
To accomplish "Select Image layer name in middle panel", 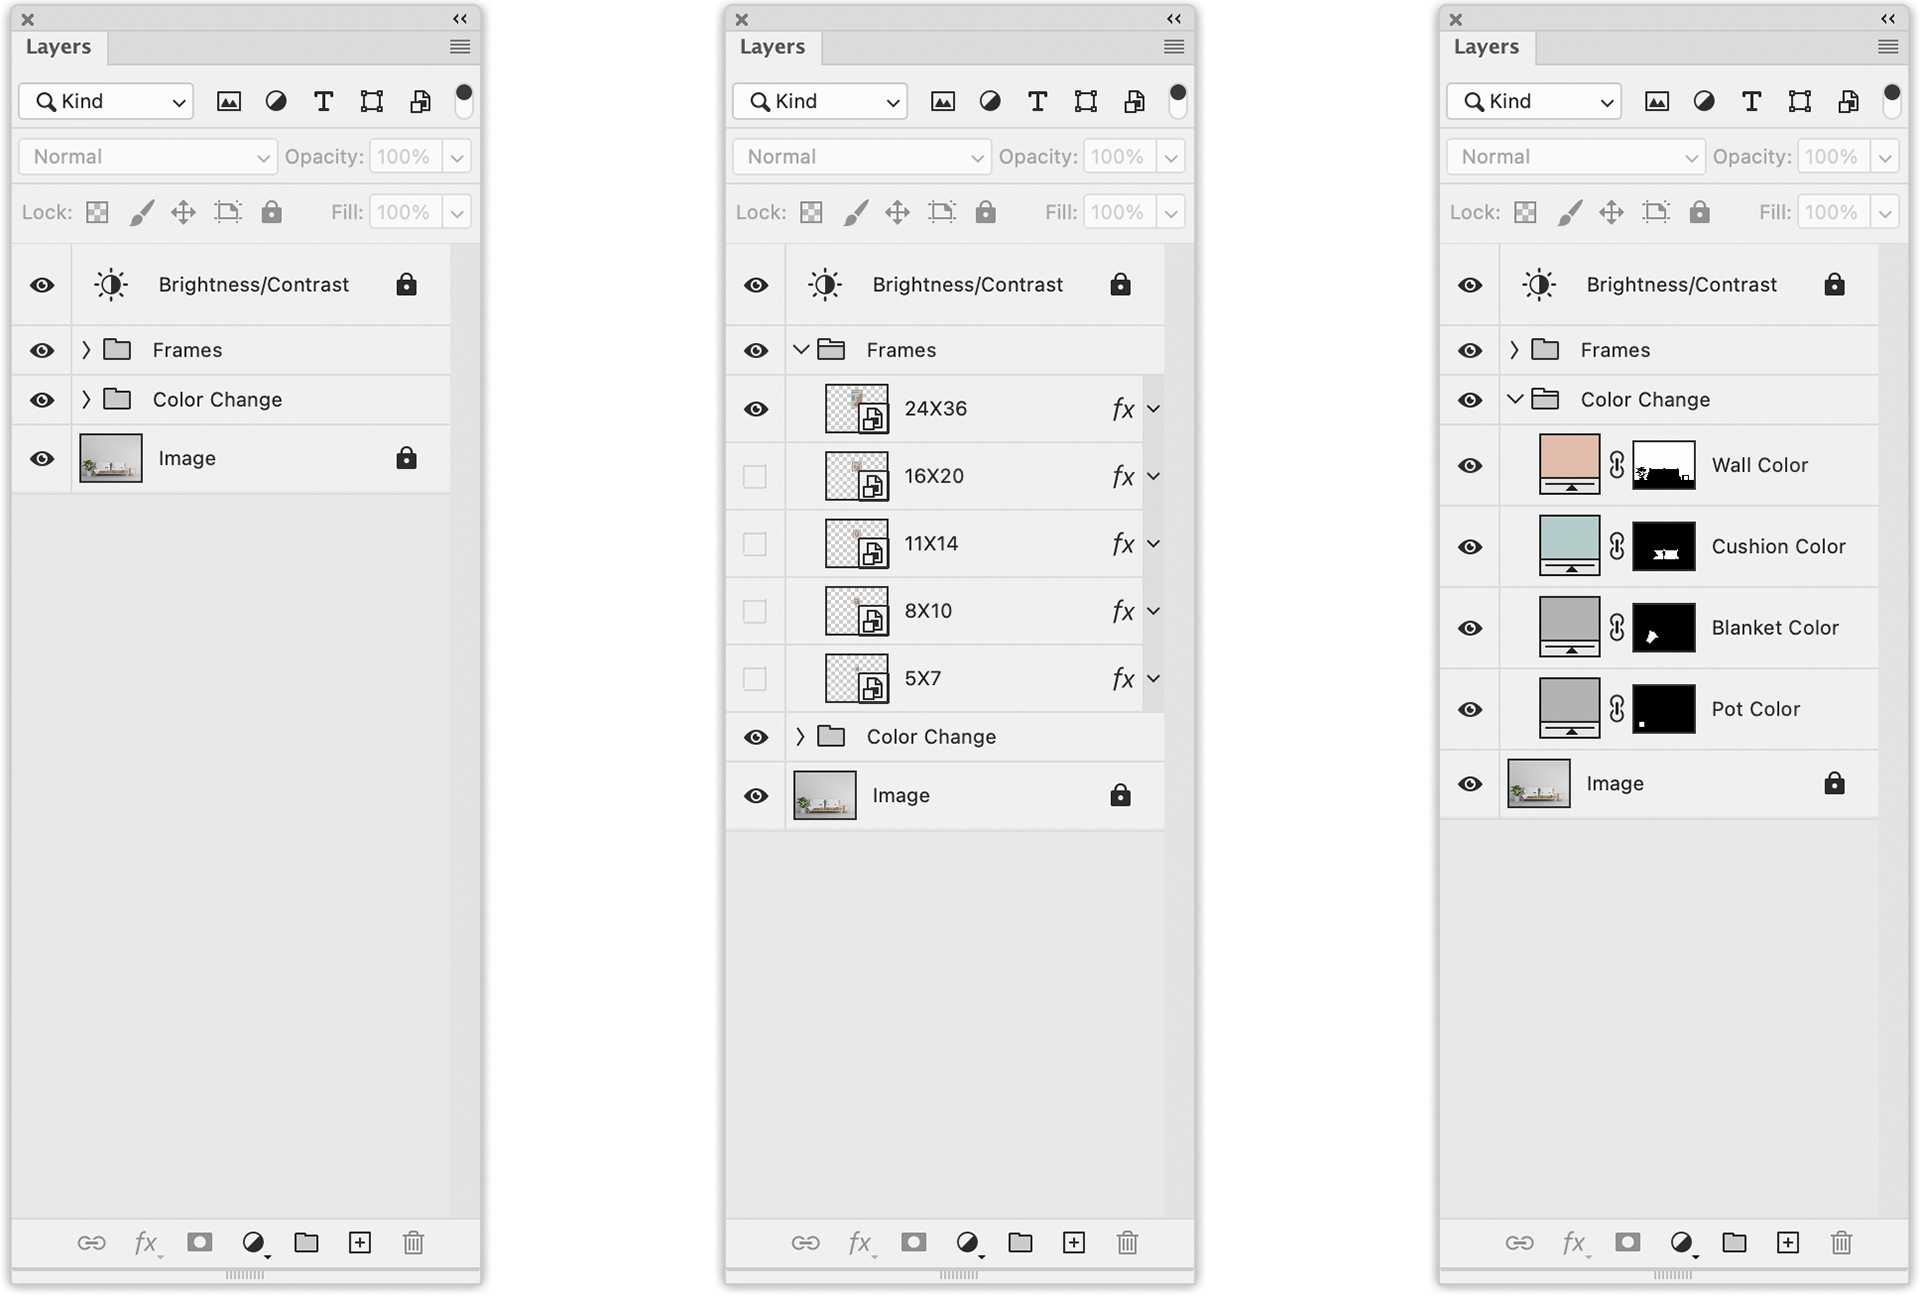I will click(x=900, y=795).
